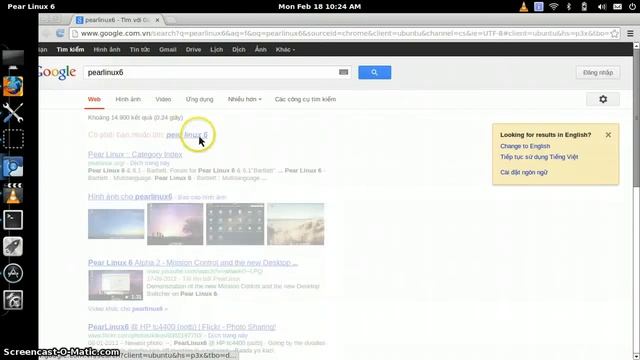Close the pearlinux6 browser tab
The image size is (640, 360).
pos(157,20)
